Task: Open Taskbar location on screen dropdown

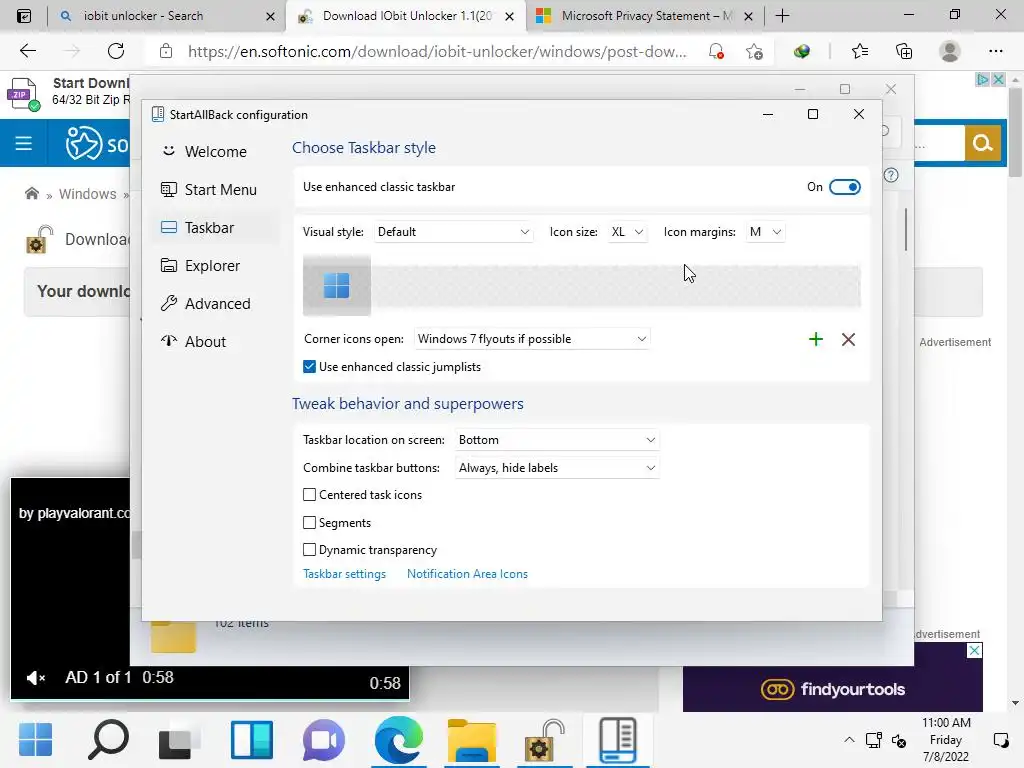Action: point(556,440)
